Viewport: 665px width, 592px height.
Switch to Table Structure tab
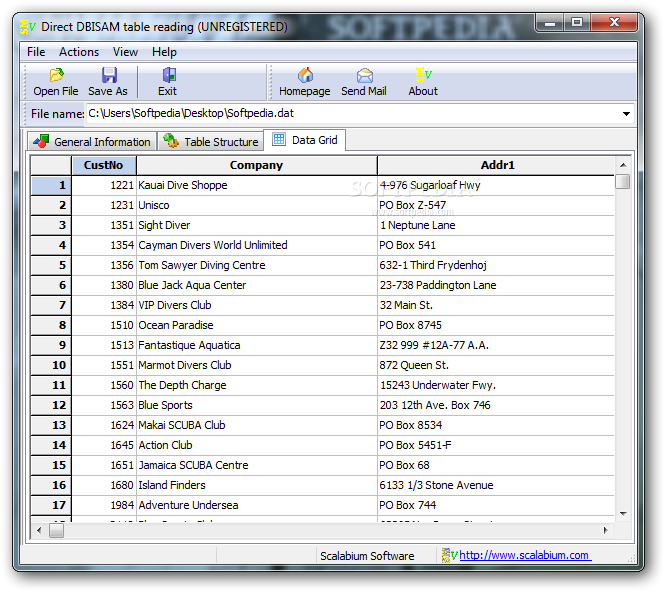(x=211, y=141)
